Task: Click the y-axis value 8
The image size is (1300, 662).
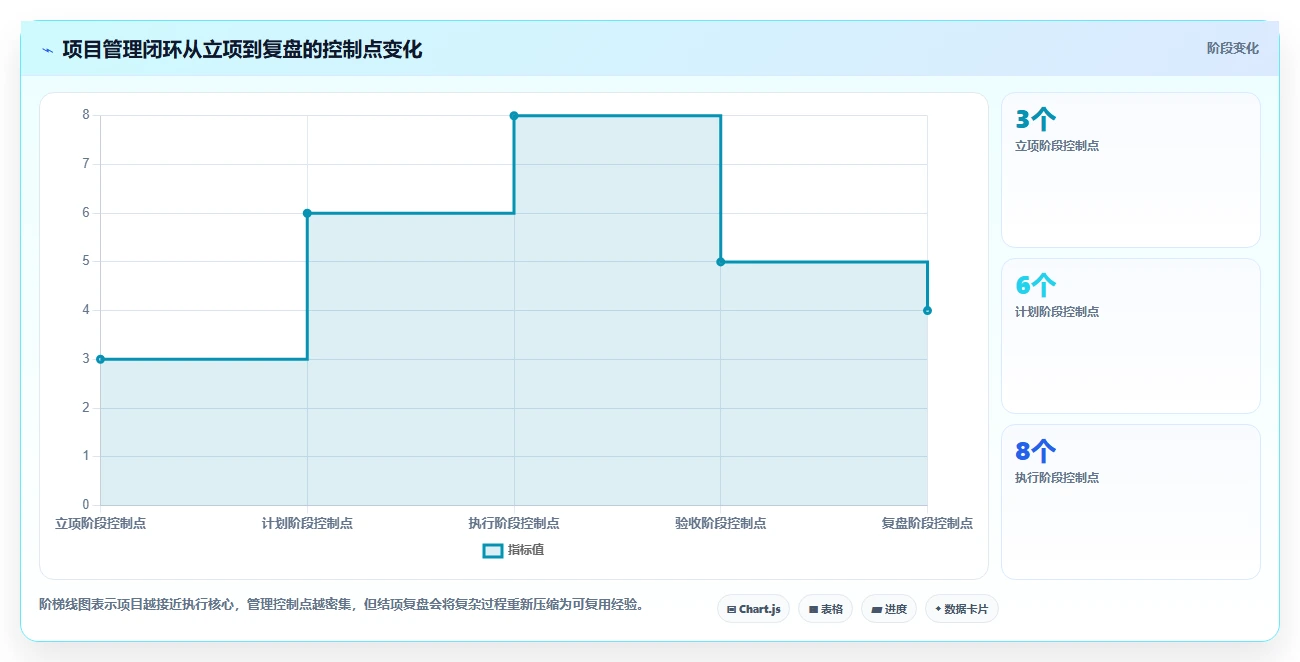Action: pyautogui.click(x=86, y=115)
